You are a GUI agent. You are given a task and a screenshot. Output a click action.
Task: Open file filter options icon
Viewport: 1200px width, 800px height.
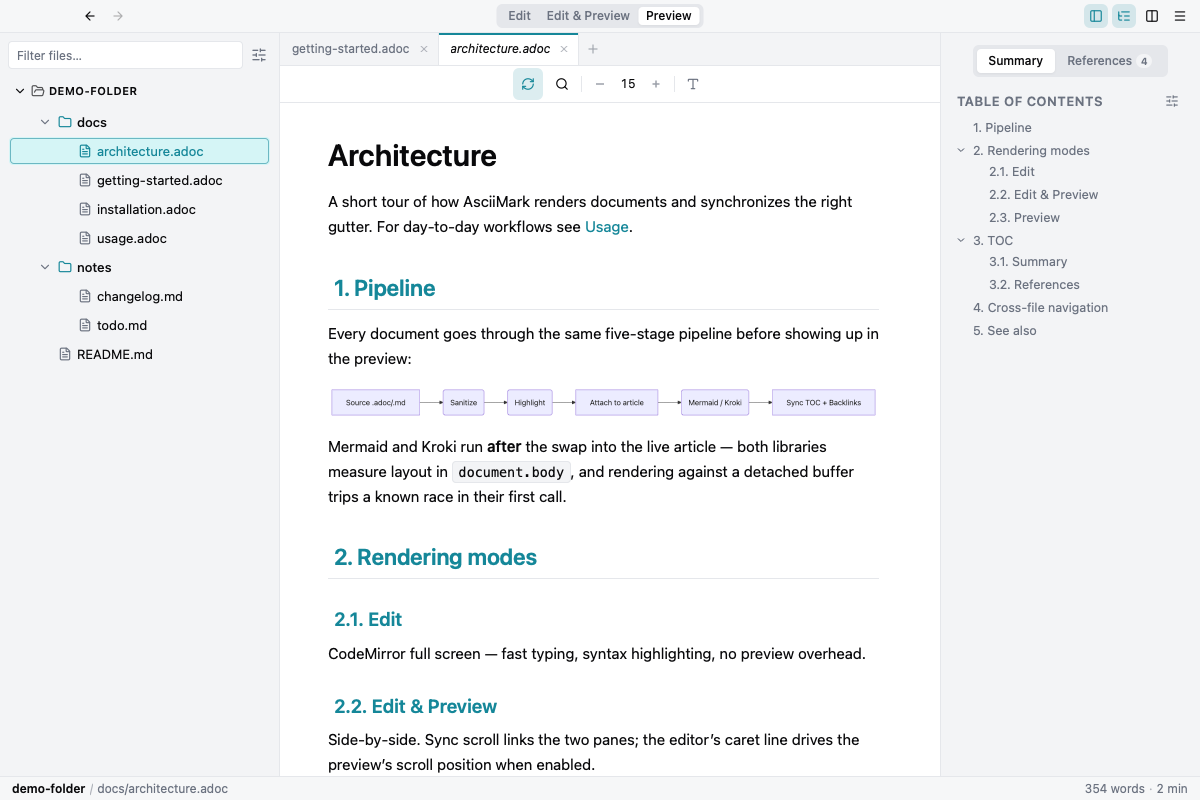(259, 56)
